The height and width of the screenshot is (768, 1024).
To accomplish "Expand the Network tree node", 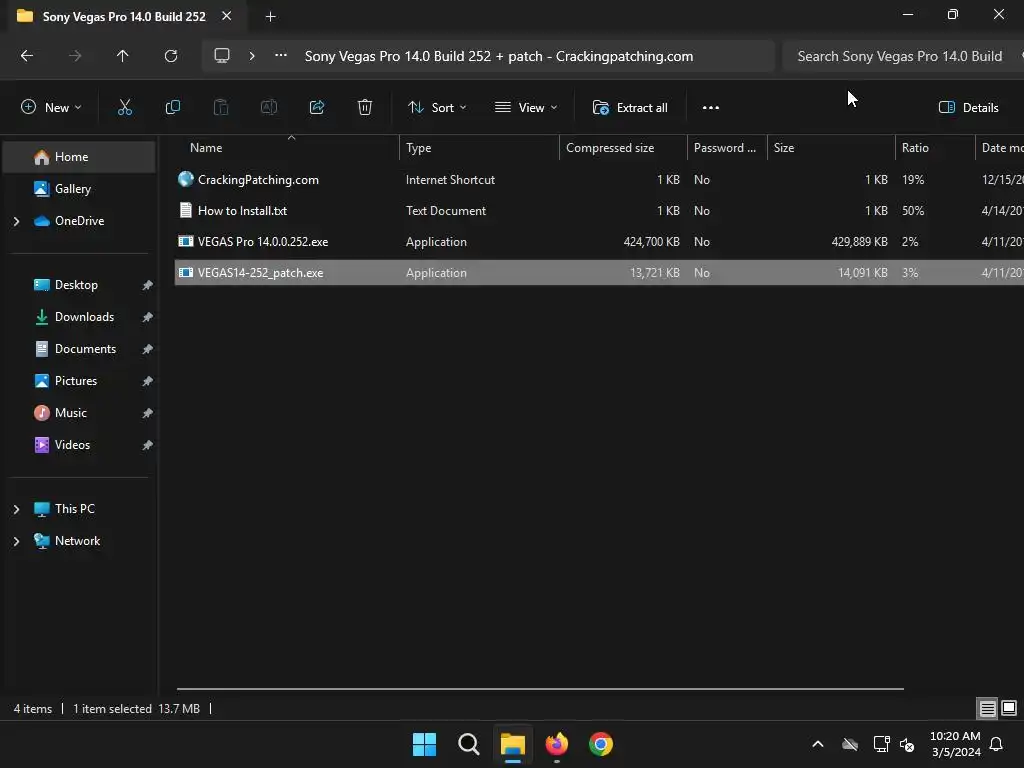I will click(x=16, y=541).
